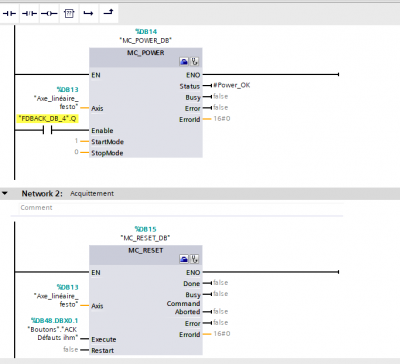Select MC_POWER ErrorId value 16#0
Image resolution: width=400 pixels, height=364 pixels.
(x=222, y=119)
